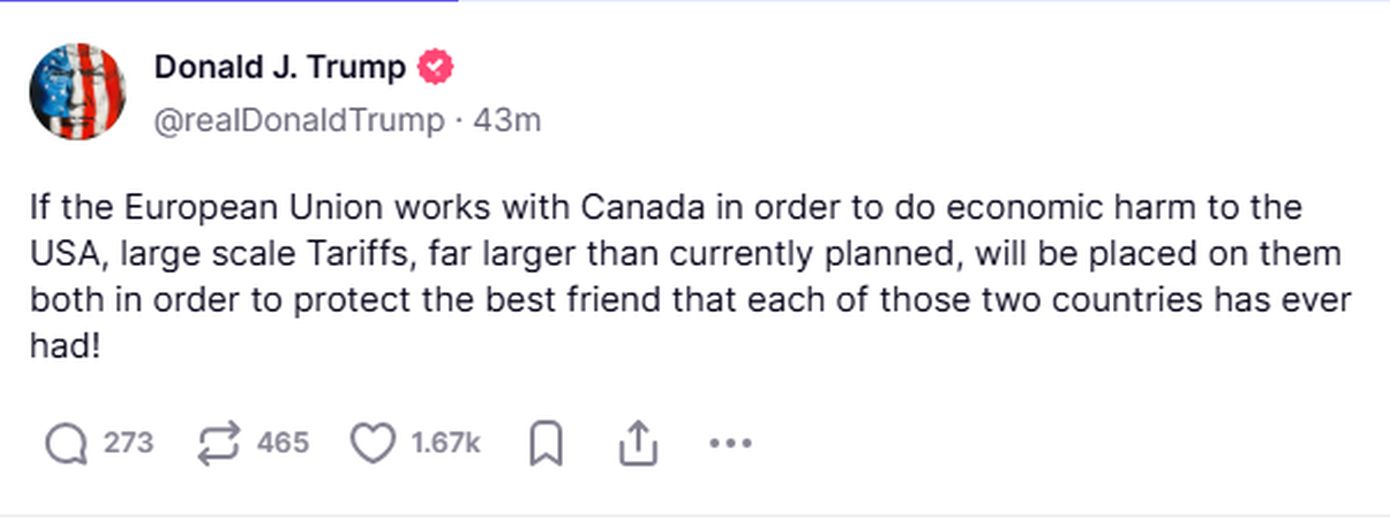Open the three-dot more options menu
Screen dimensions: 1390x521
coord(730,443)
